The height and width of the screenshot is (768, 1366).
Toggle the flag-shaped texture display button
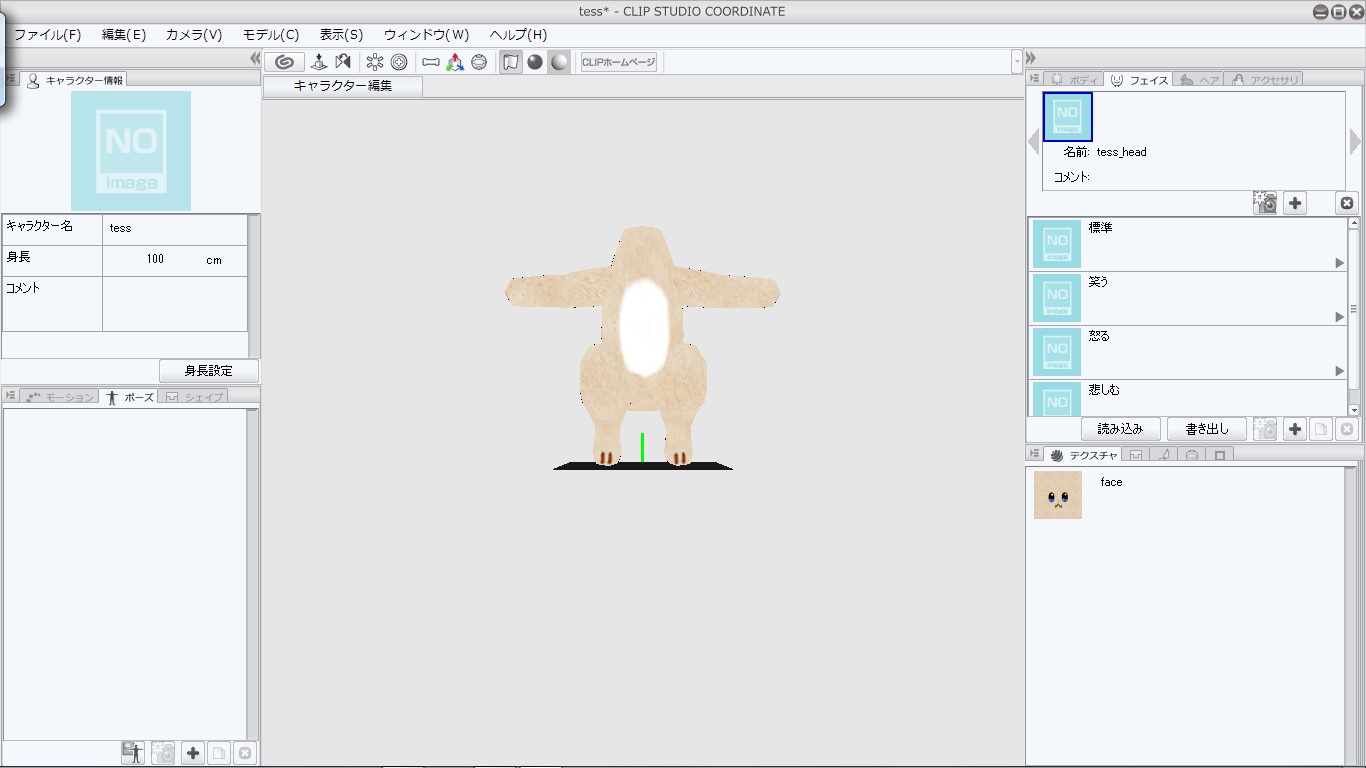tap(511, 62)
